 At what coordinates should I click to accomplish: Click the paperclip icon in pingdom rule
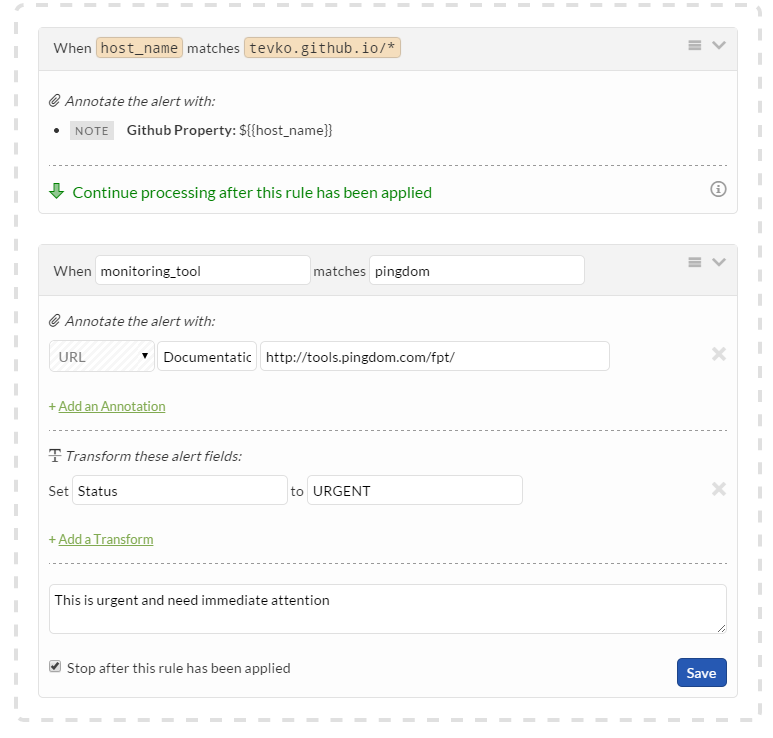click(55, 321)
